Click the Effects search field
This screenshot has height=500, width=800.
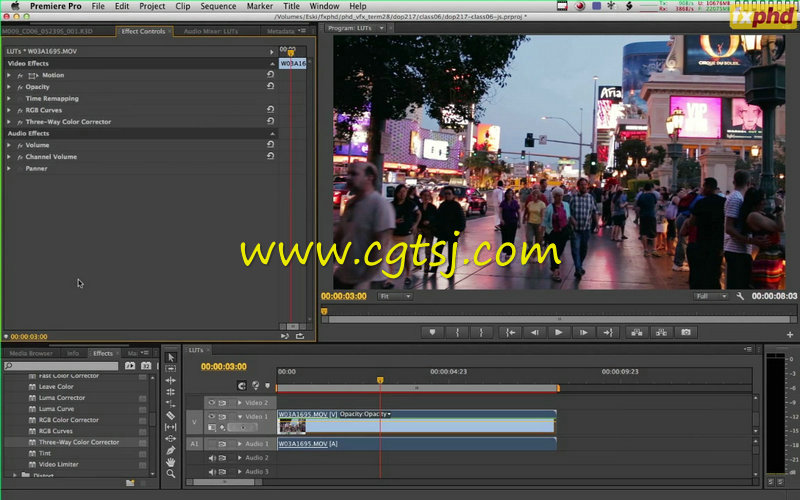tap(61, 366)
